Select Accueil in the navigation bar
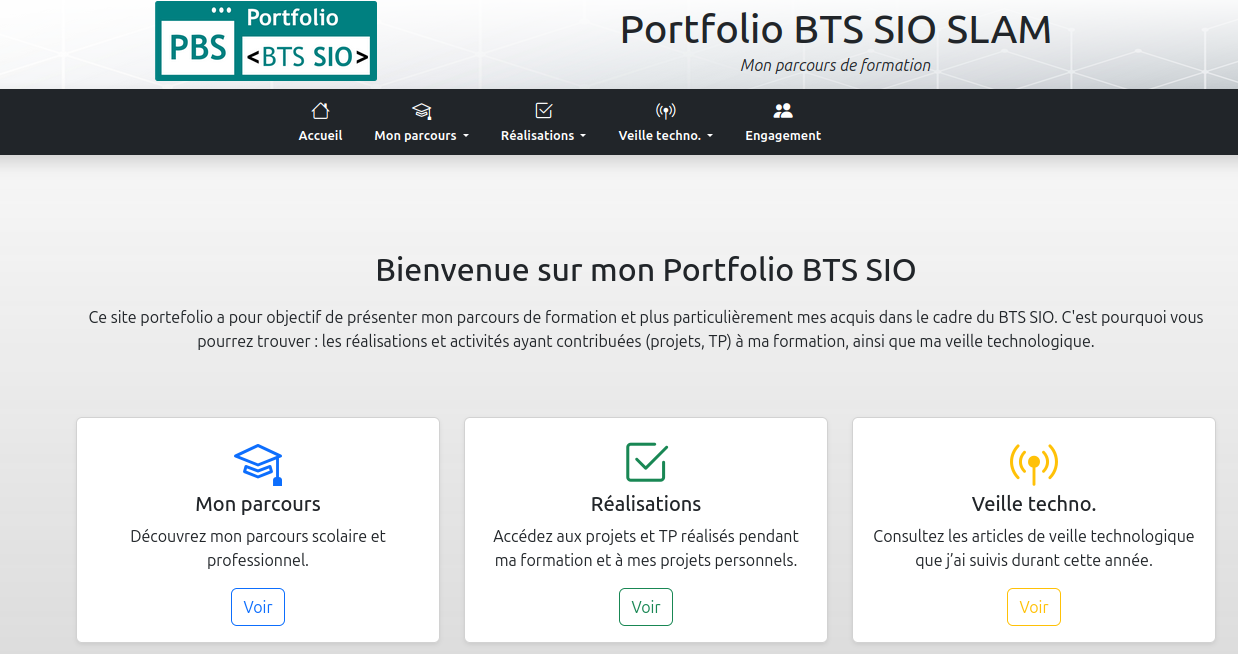 [319, 135]
